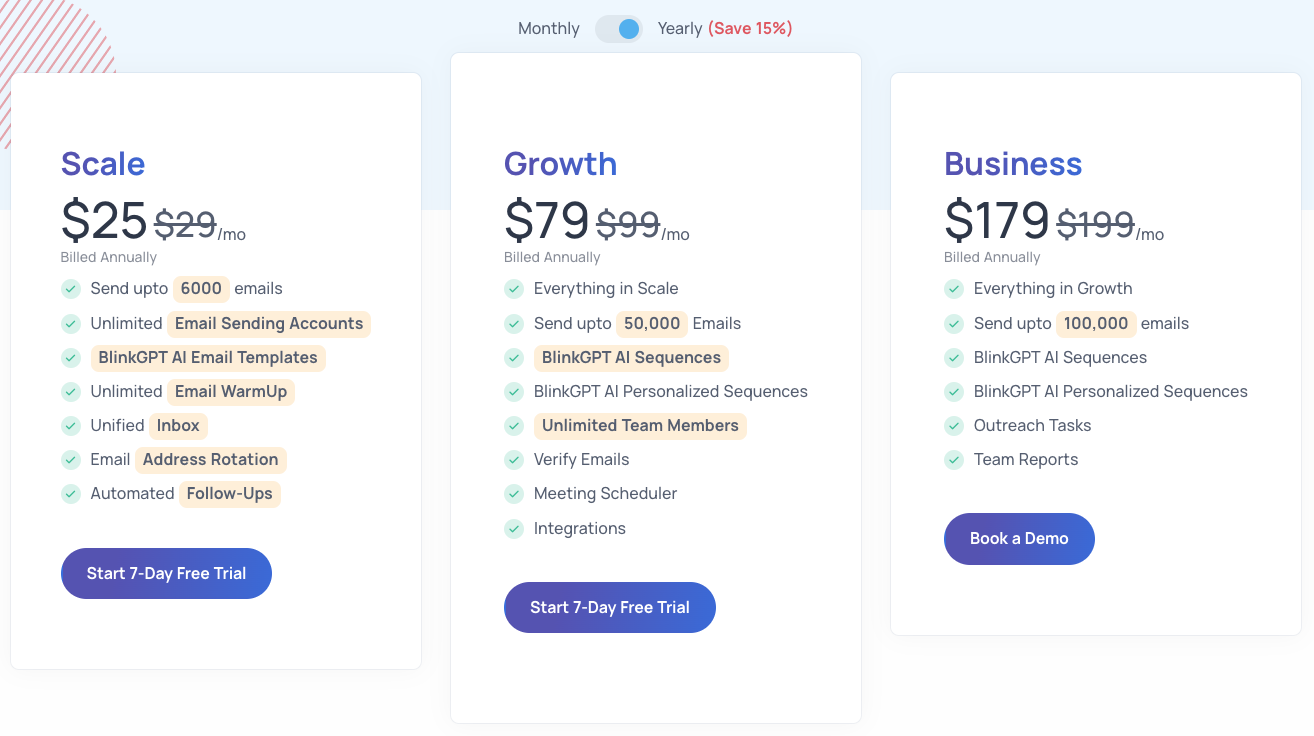Click the Unlimited Team Members highlighted tag
Viewport: 1314px width, 736px height.
(640, 426)
